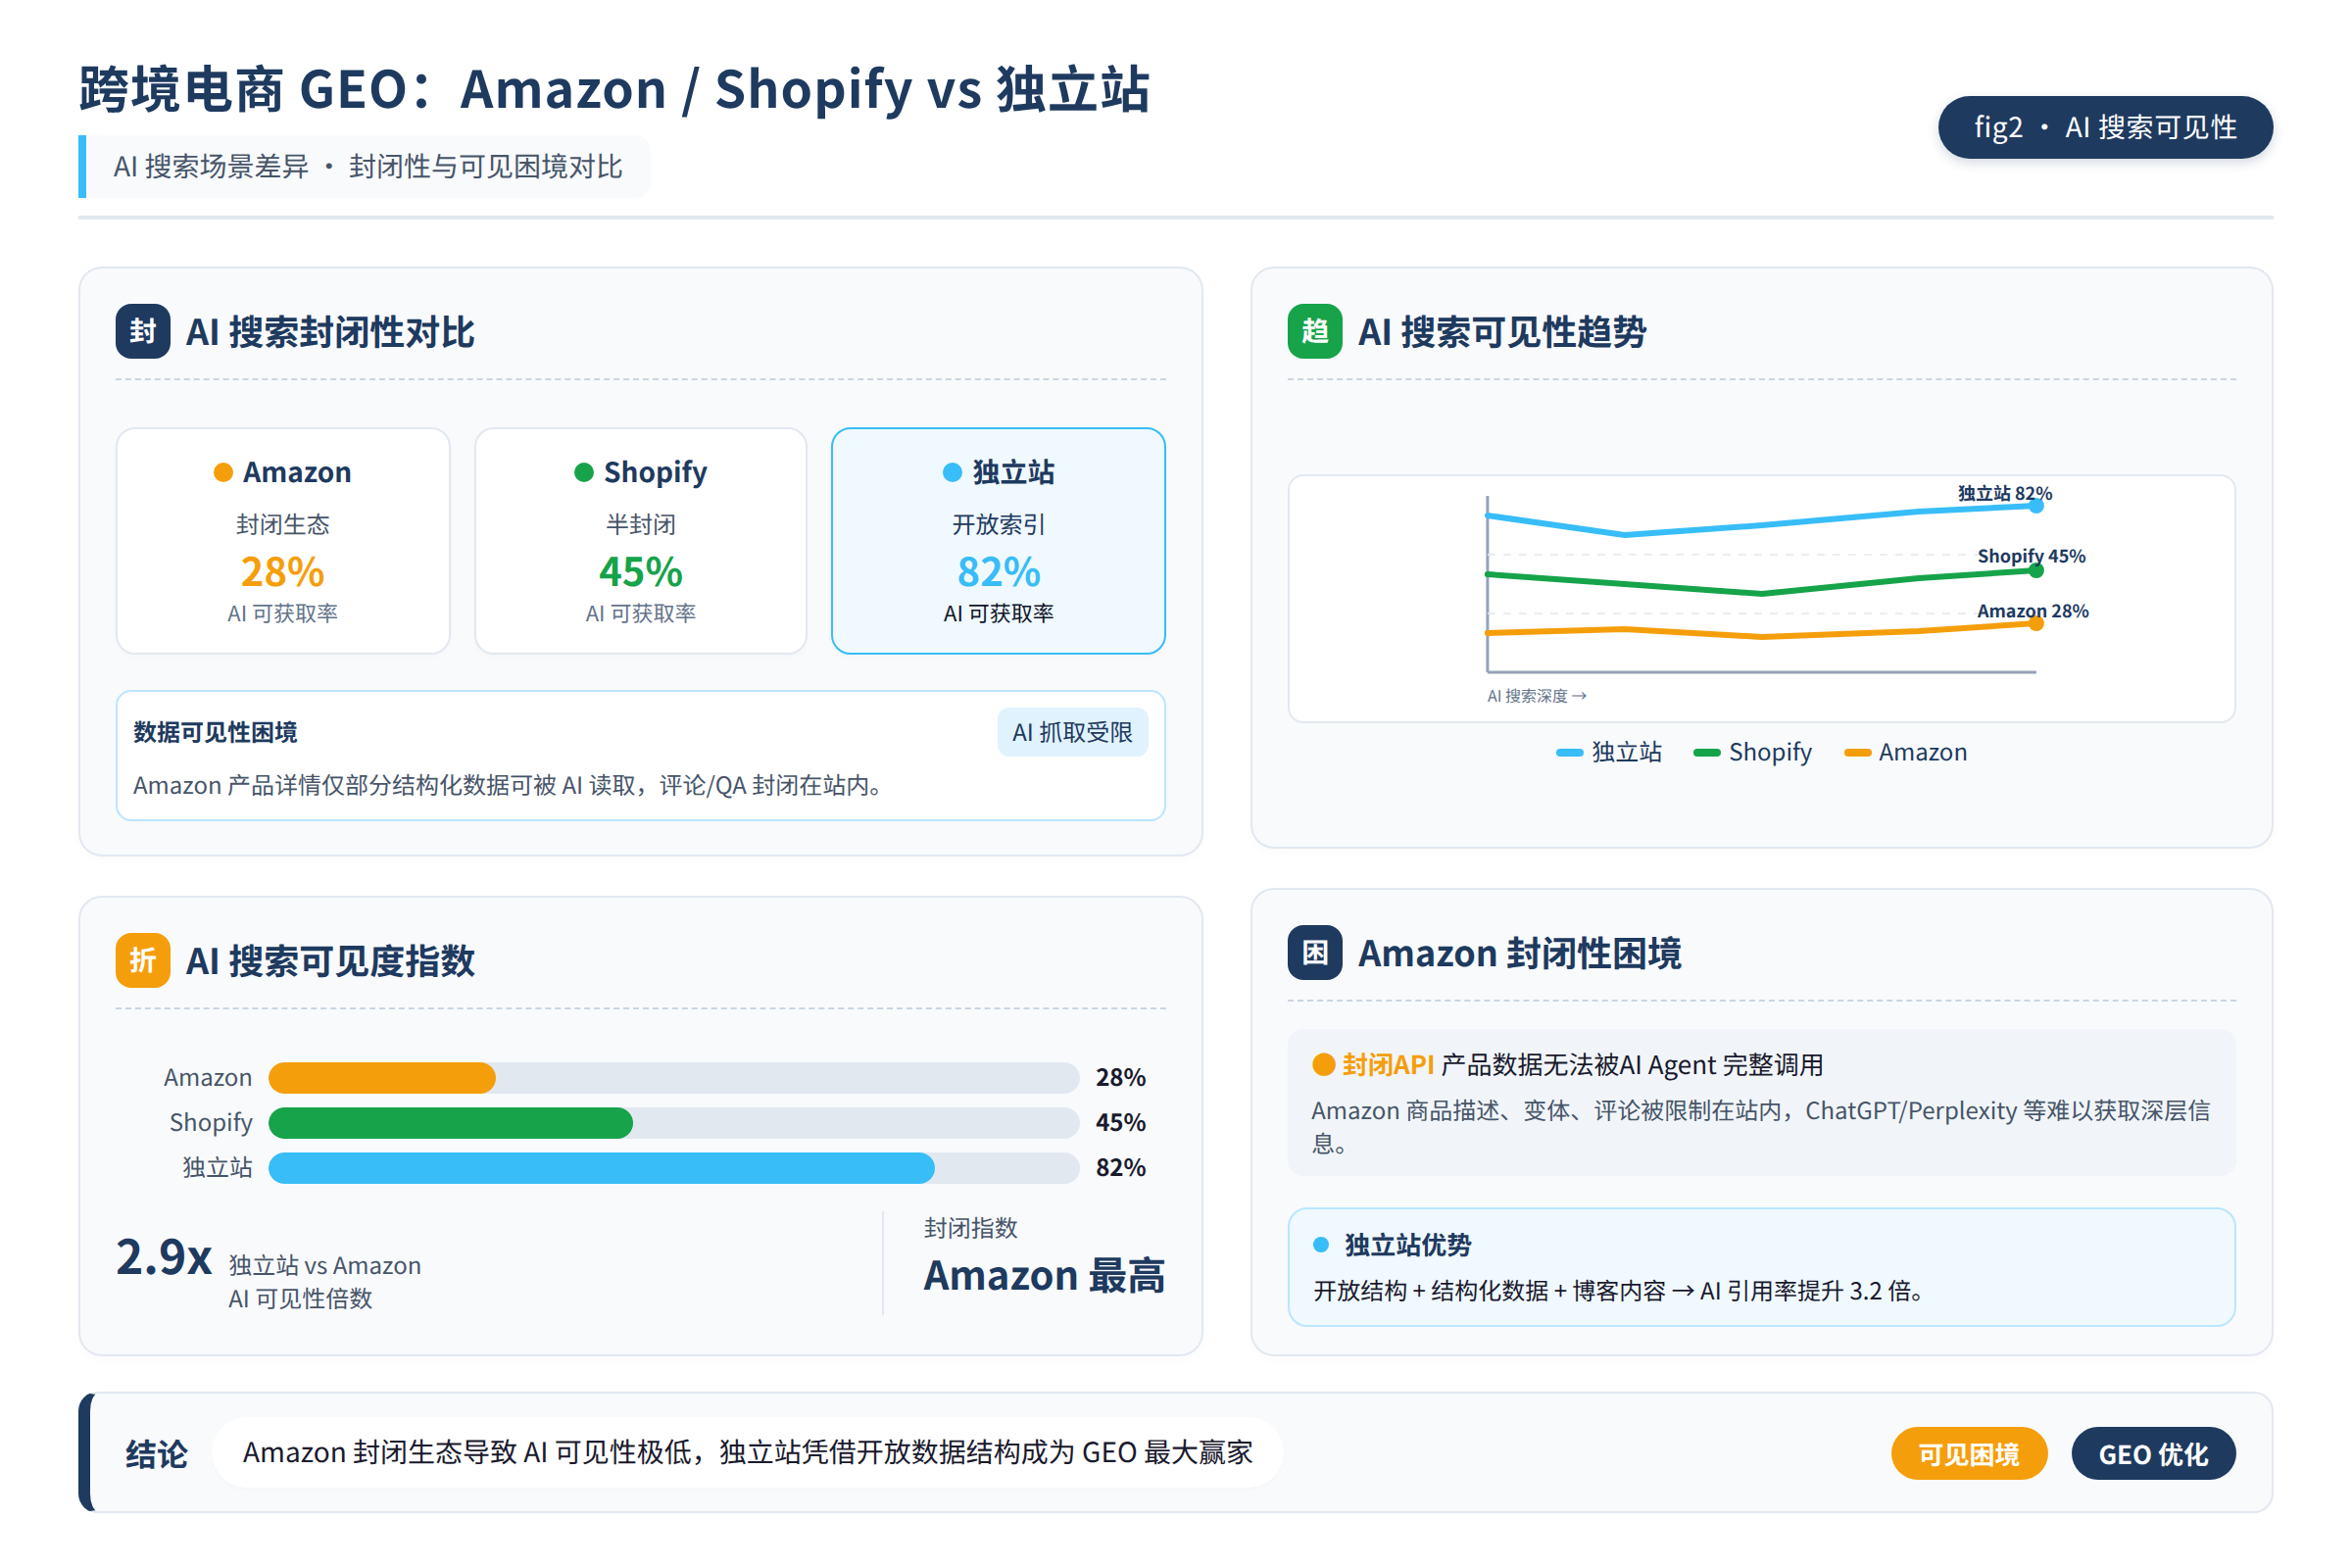Click the blue 独立站 82% progress bar
The image size is (2352, 1568).
pyautogui.click(x=601, y=1167)
